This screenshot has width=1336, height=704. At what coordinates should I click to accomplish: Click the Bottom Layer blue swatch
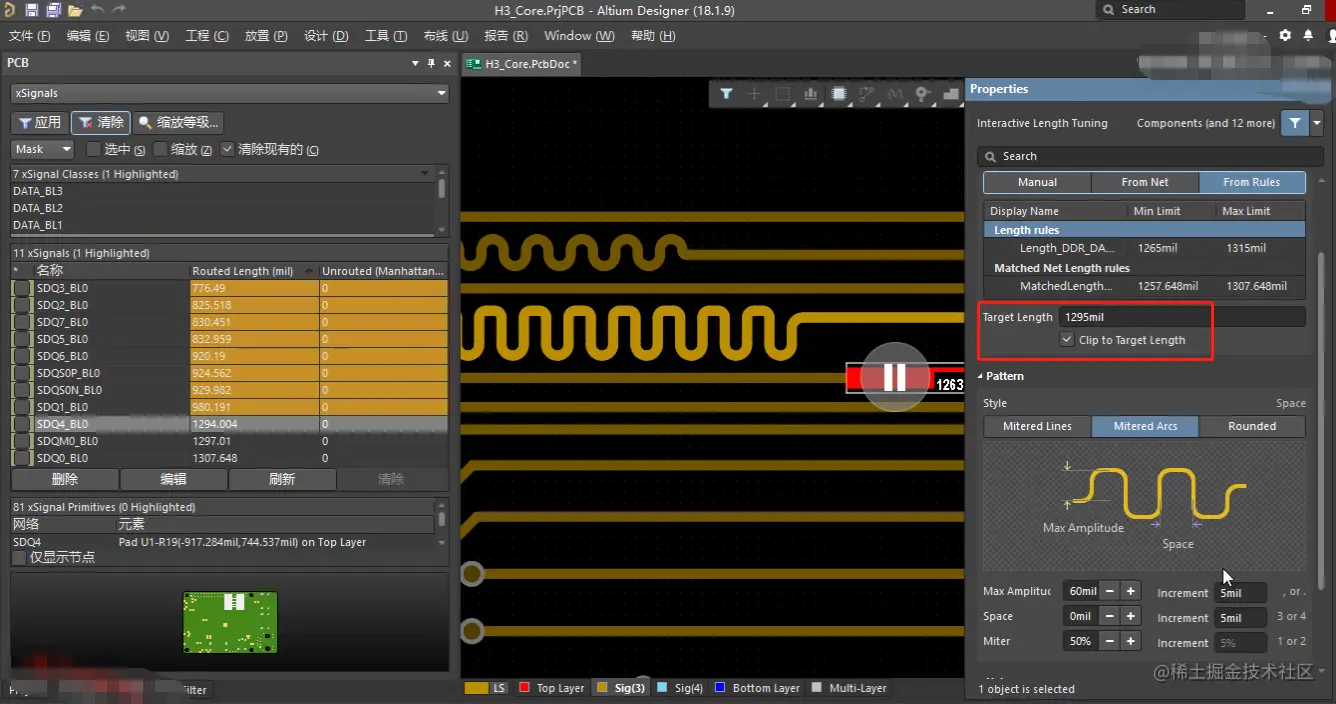point(720,688)
